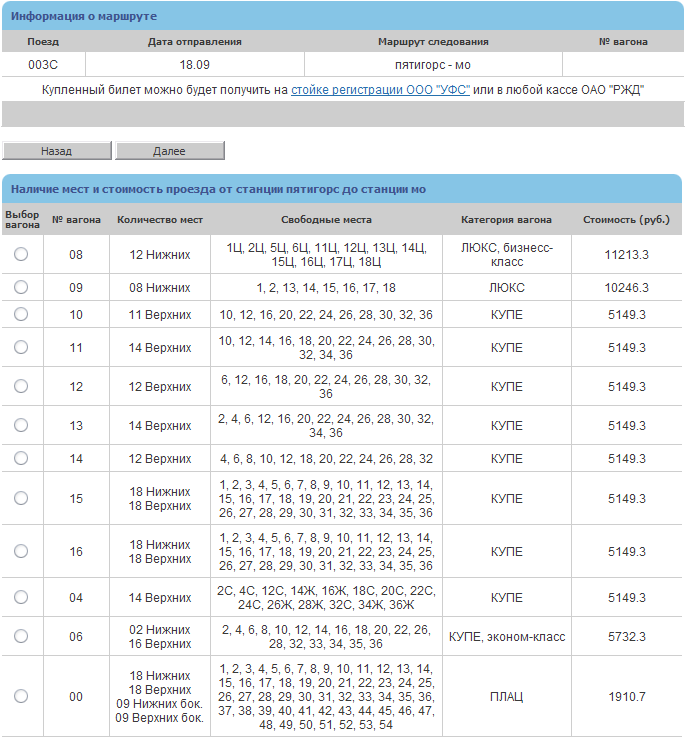Click price 11213.3 for ЛЮКС бизнес-класс

click(x=626, y=255)
